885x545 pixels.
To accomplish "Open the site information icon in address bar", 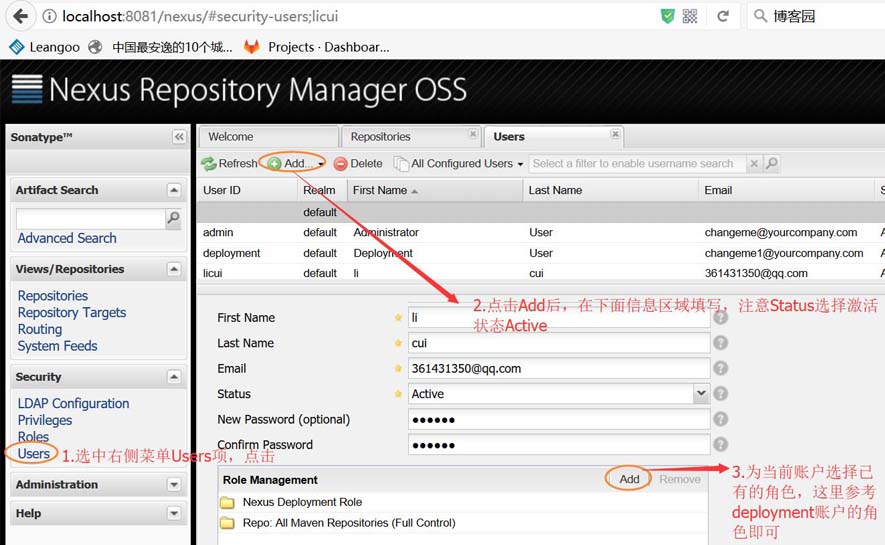I will pos(50,16).
